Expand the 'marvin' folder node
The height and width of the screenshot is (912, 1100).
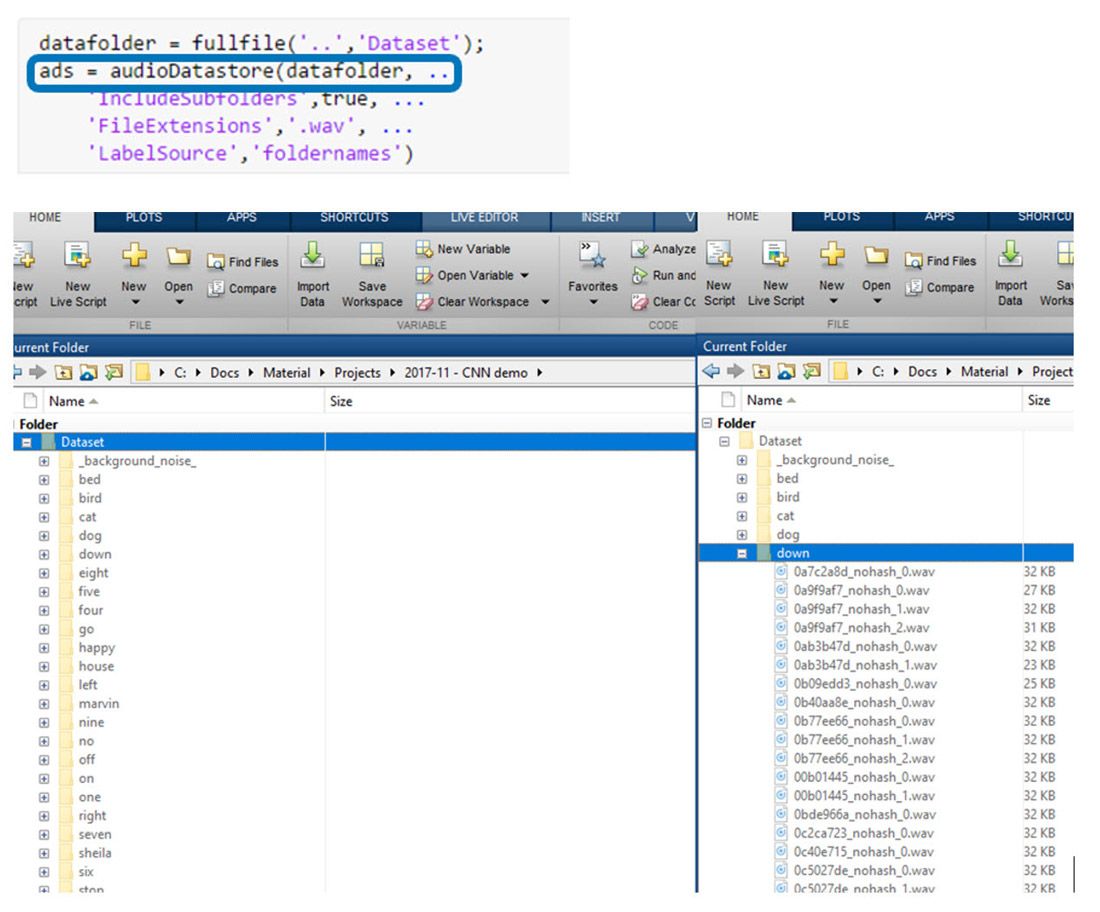[x=44, y=704]
